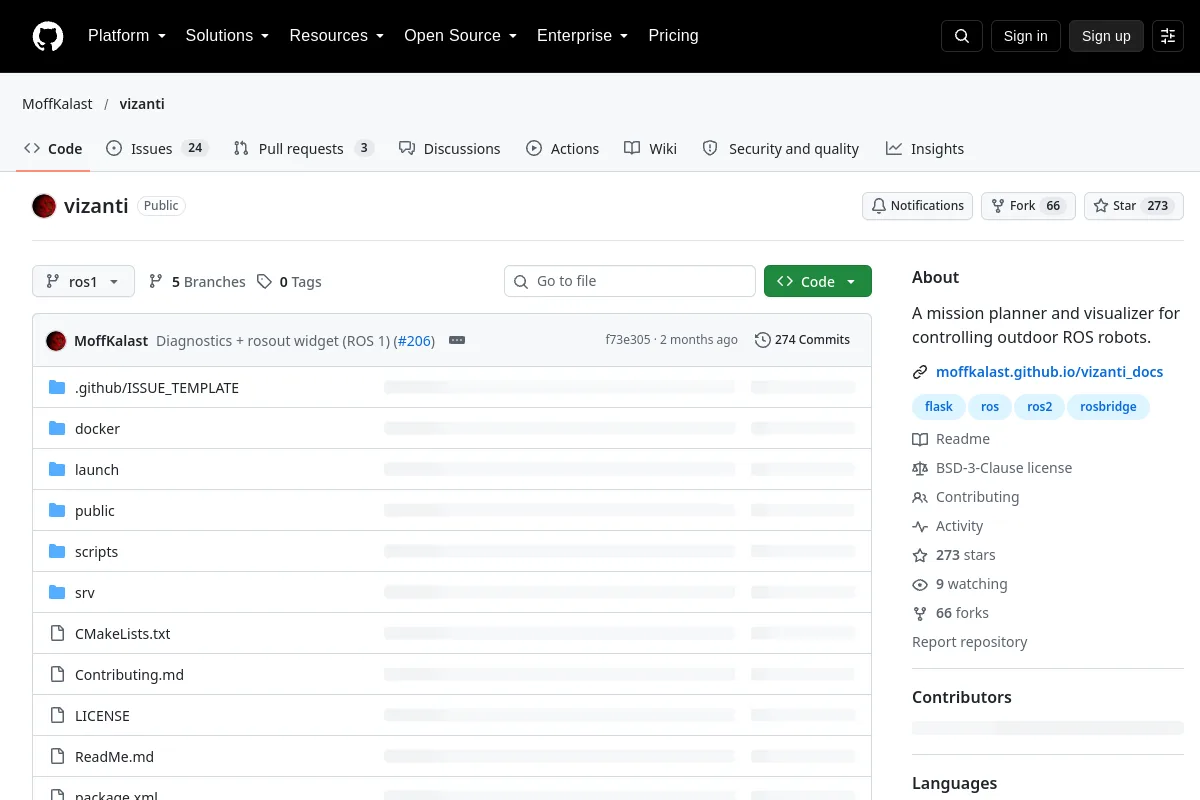Screen dimensions: 1200x800
Task: Switch to the Code tab
Action: 53,149
